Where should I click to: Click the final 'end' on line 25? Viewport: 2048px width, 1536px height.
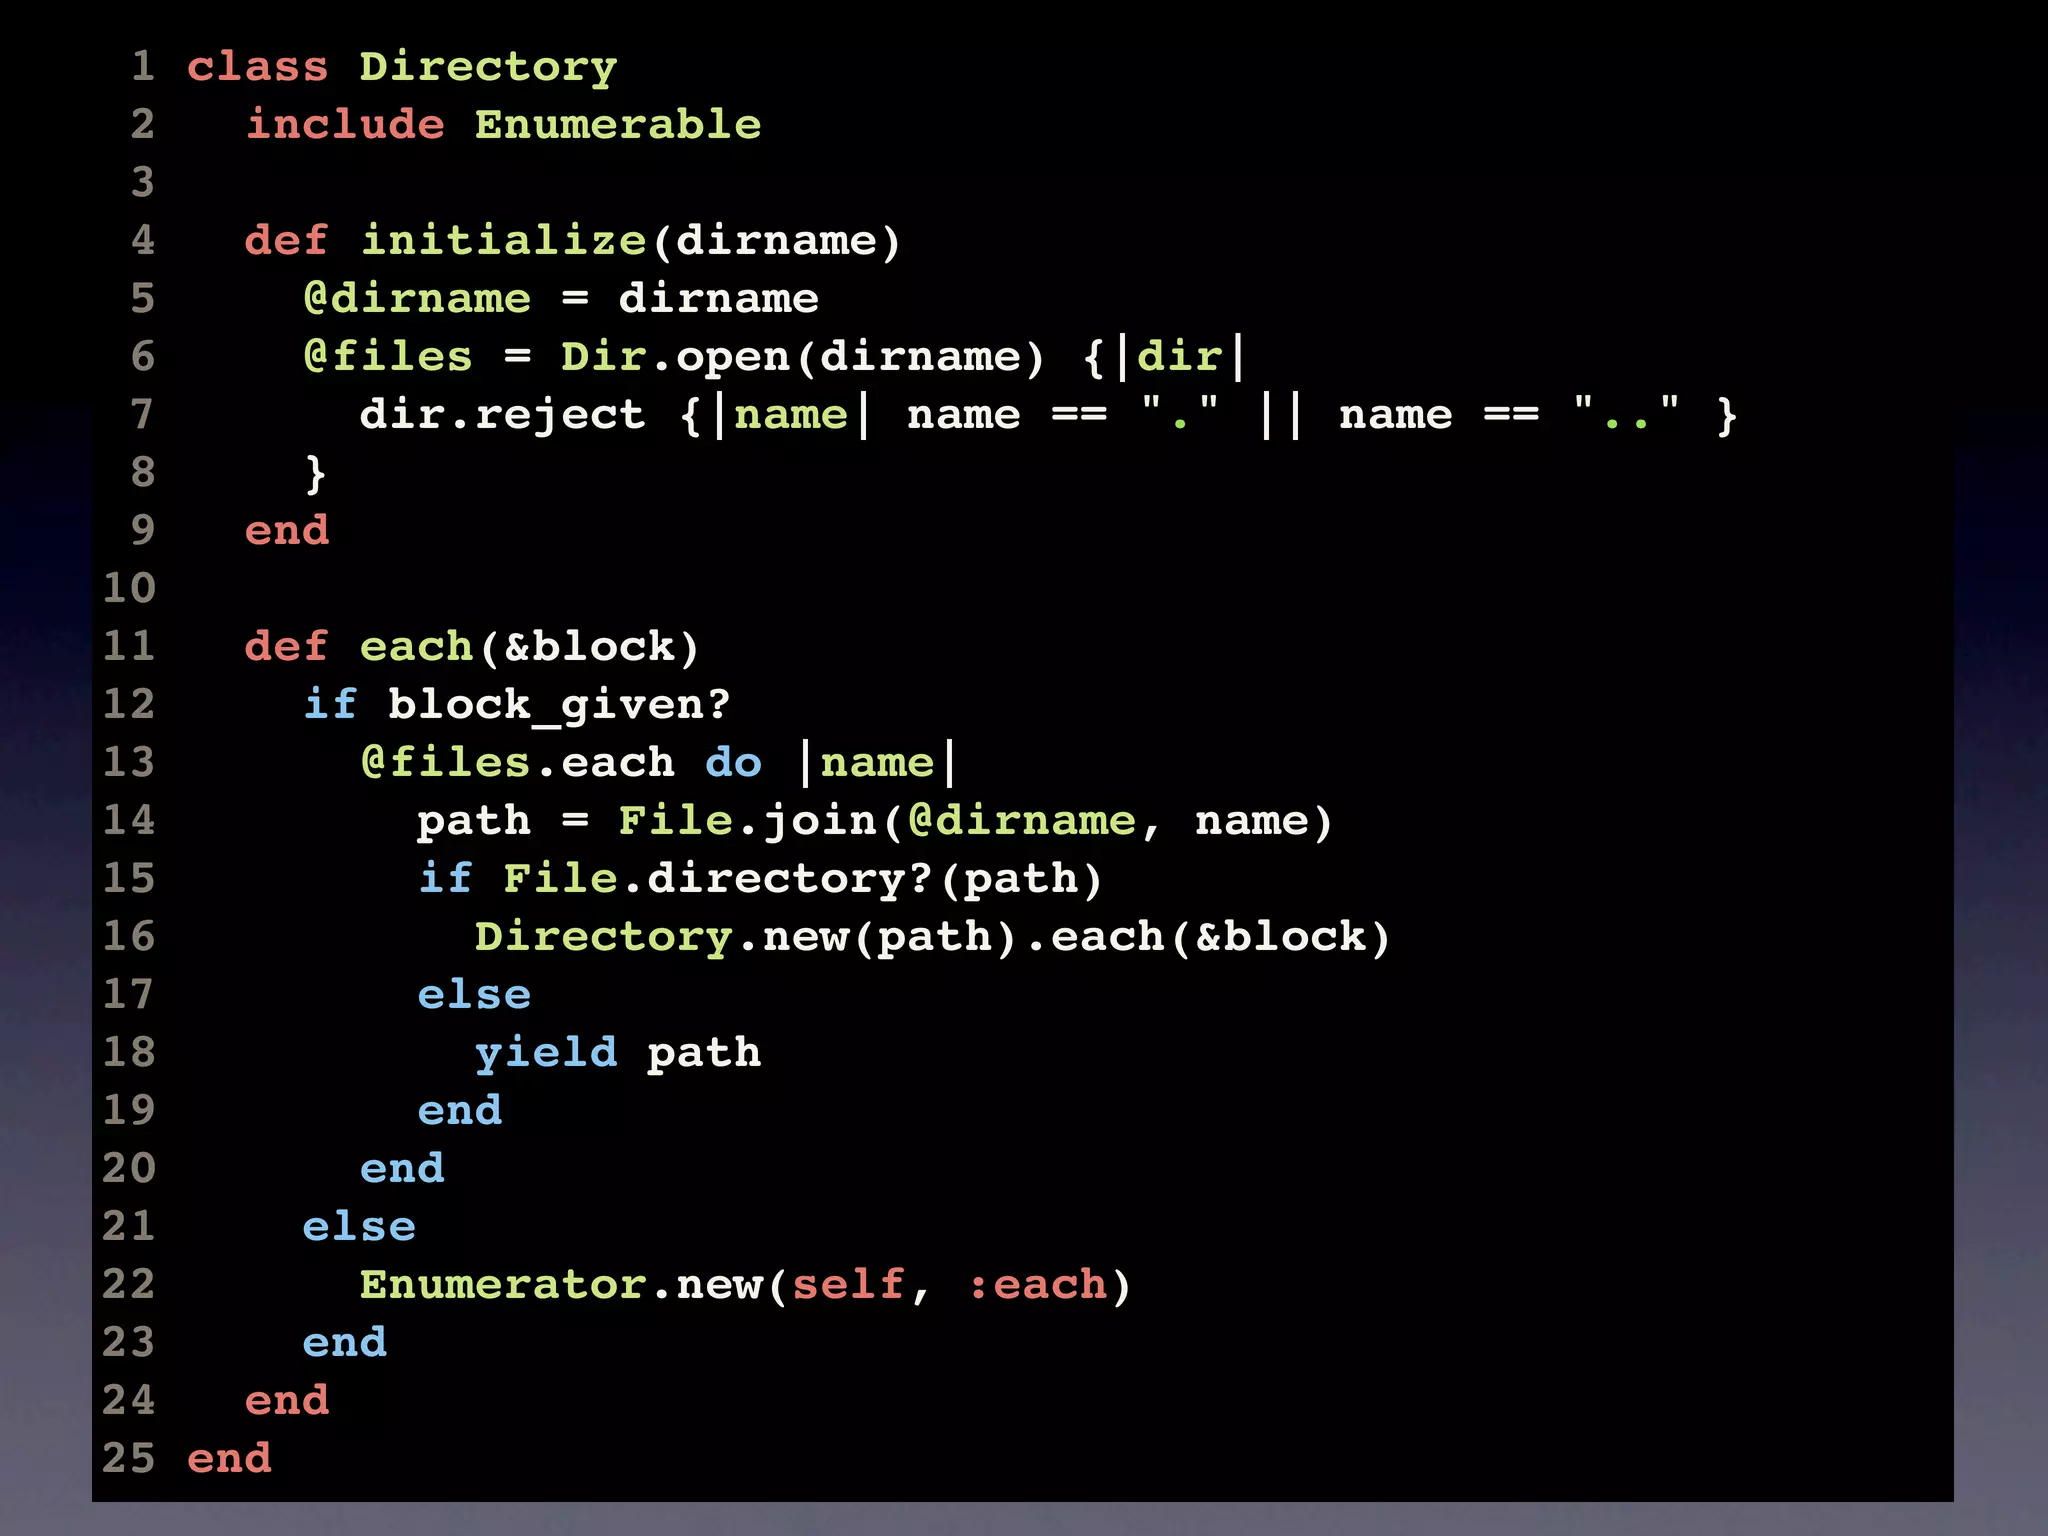[229, 1458]
